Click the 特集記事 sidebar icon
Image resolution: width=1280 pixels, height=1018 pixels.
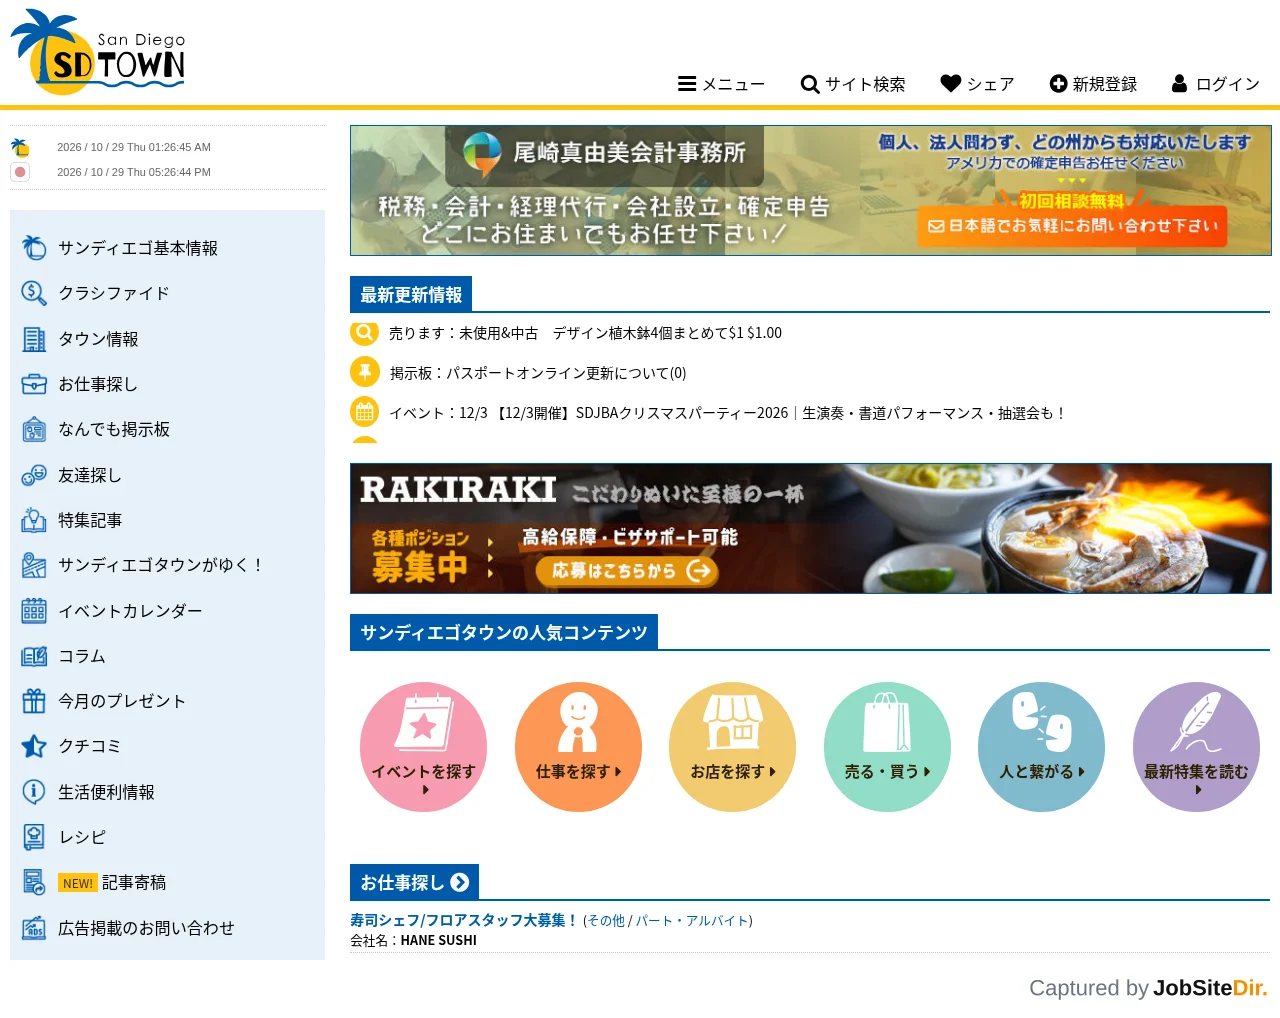34,520
